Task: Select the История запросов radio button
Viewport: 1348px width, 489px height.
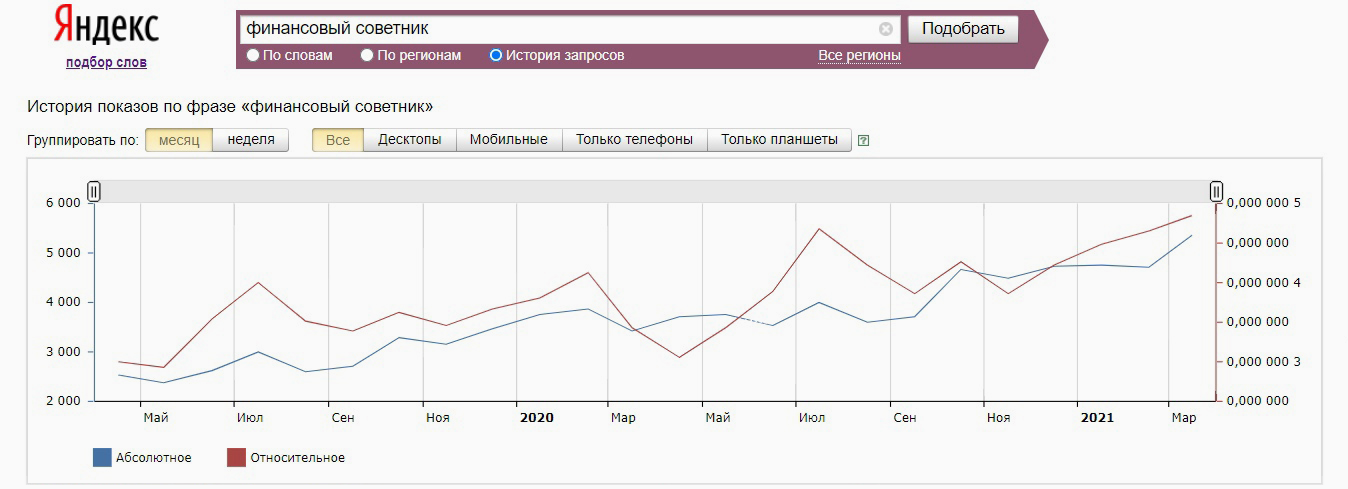Action: click(496, 56)
